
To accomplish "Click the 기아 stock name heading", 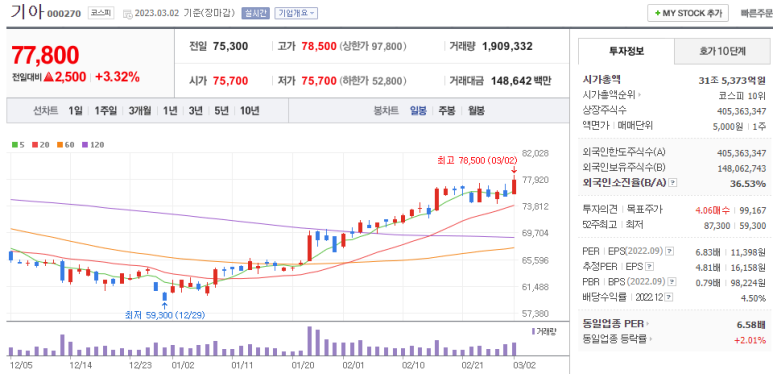I will click(x=27, y=12).
